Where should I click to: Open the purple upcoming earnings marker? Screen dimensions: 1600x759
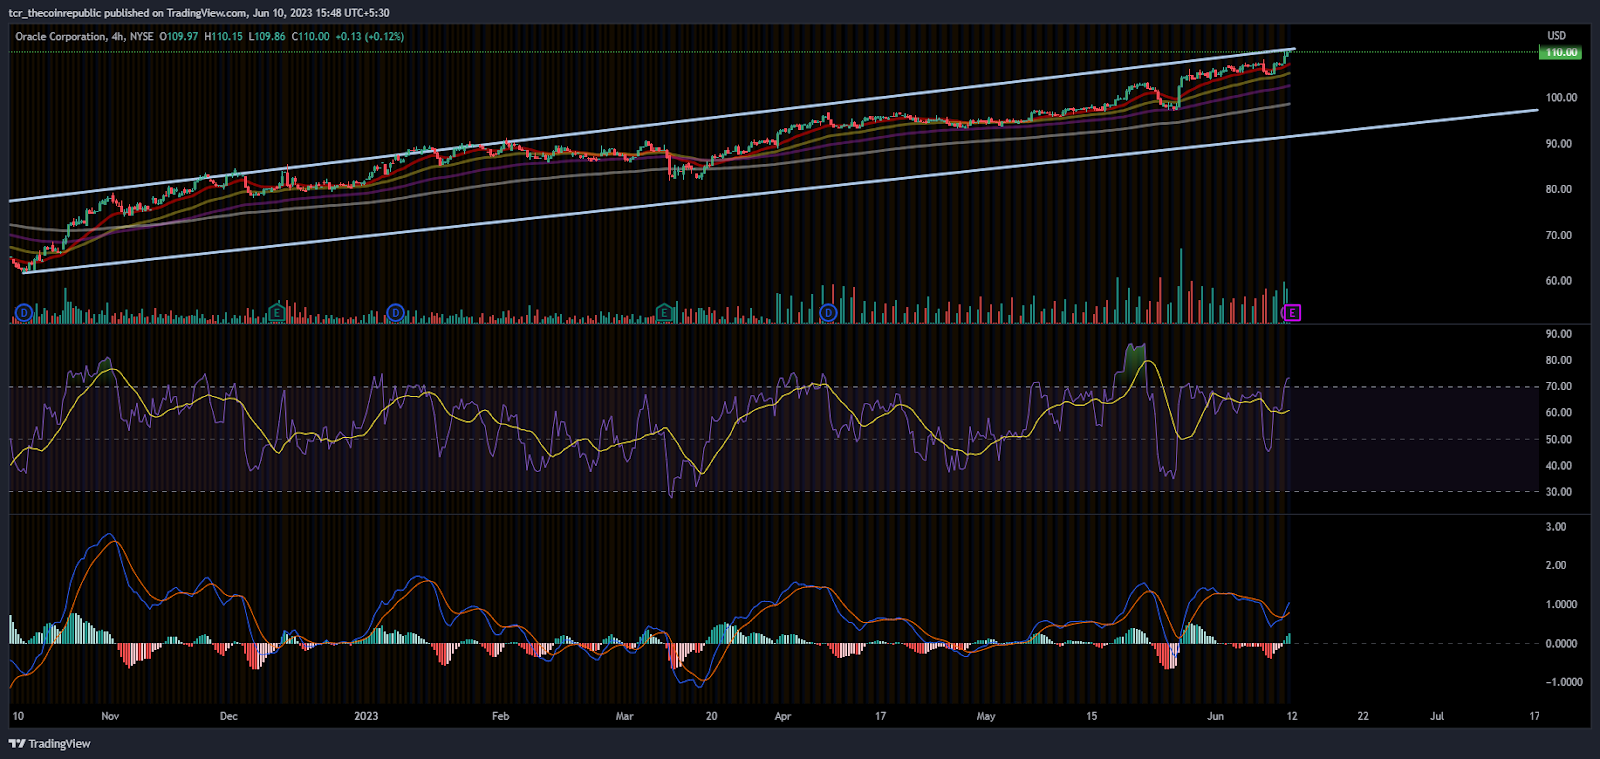click(1292, 313)
